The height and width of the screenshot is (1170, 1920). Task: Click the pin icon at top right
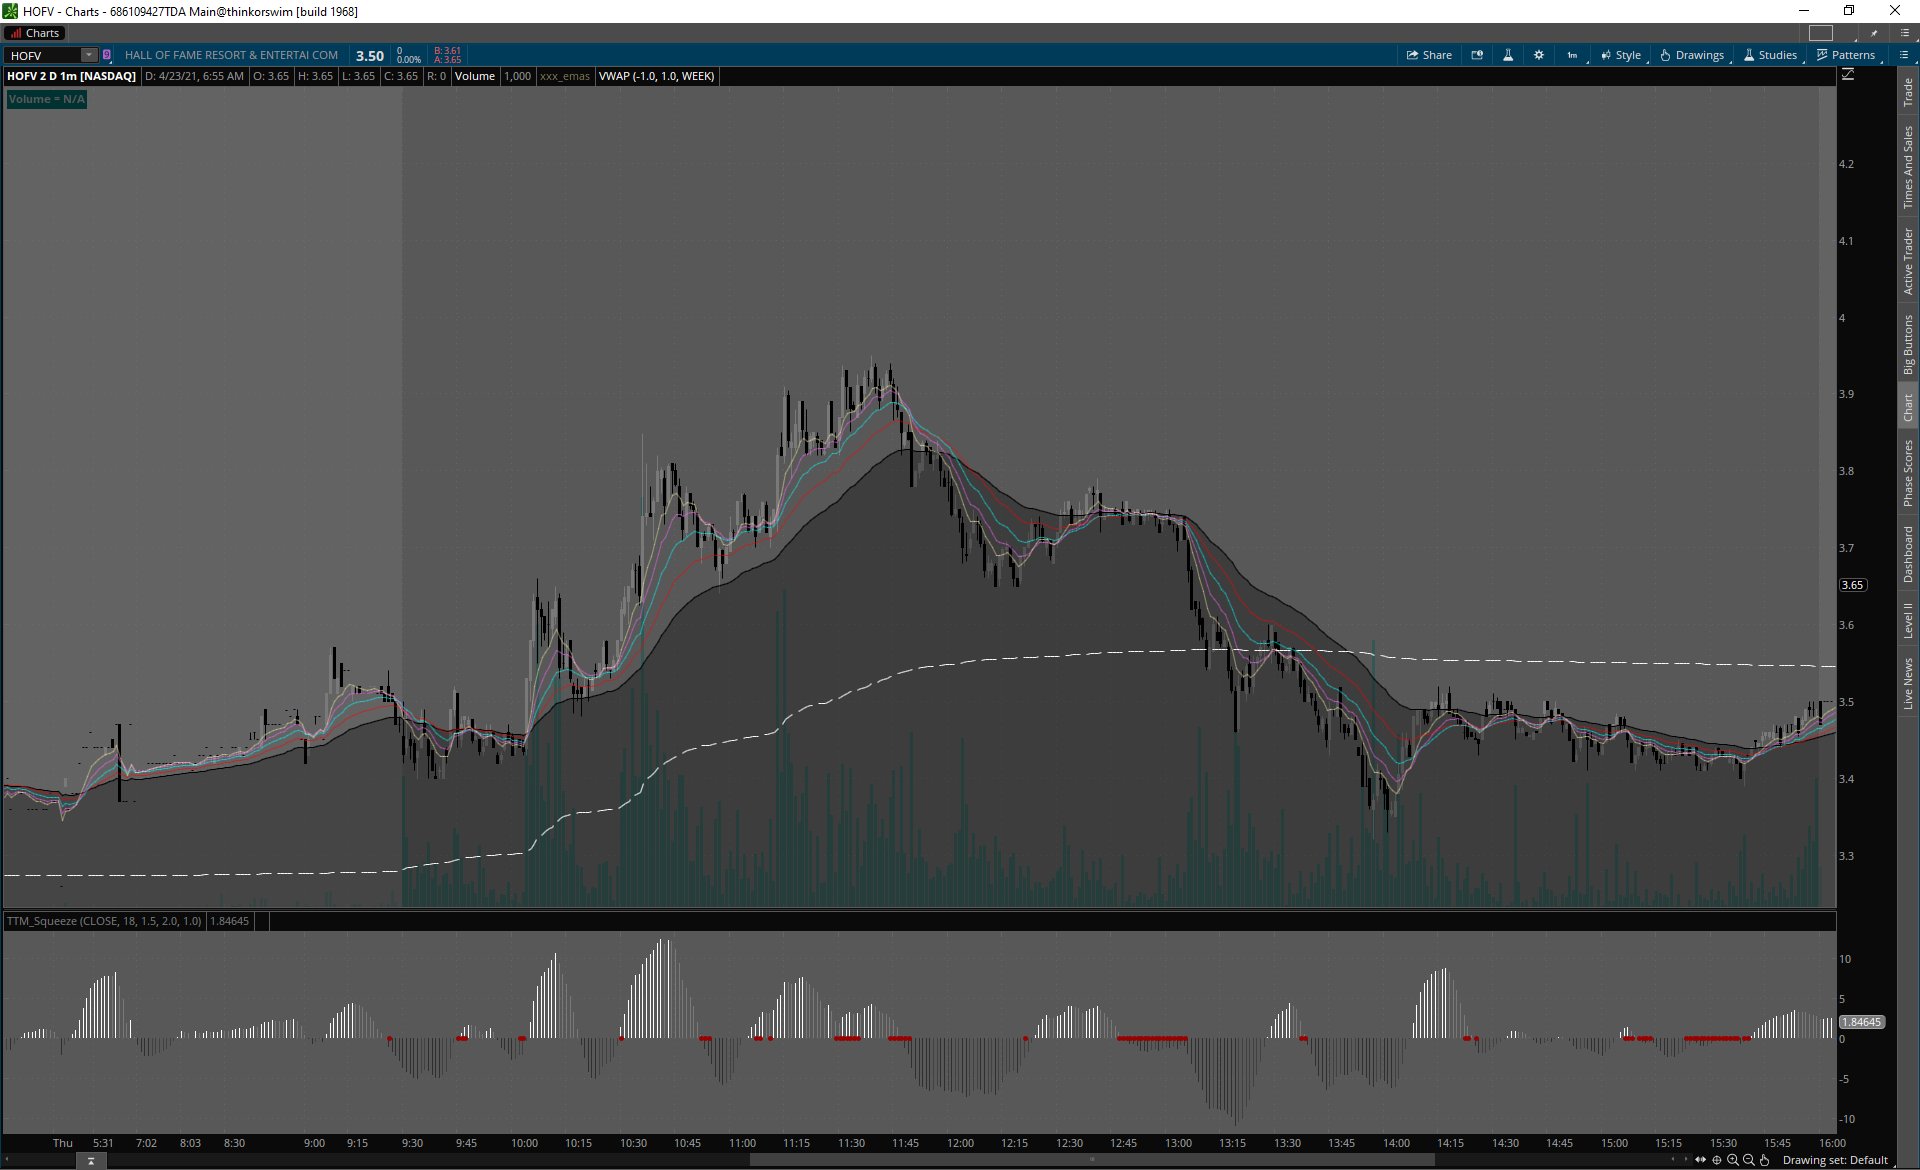tap(1874, 33)
